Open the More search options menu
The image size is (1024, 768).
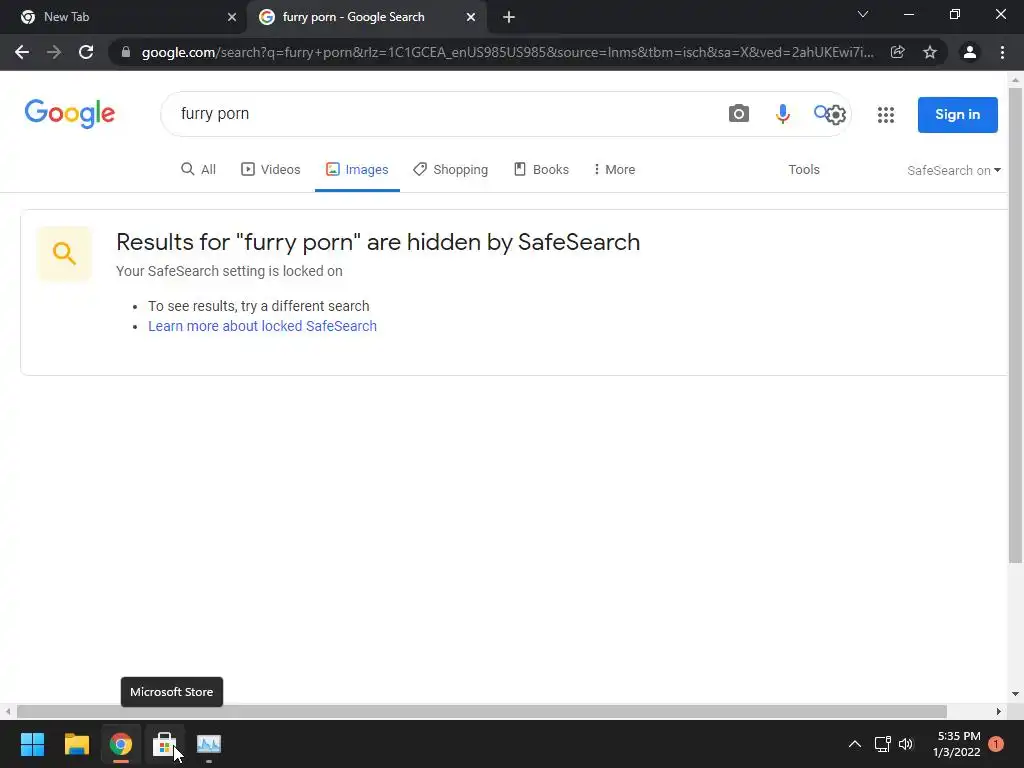tap(614, 170)
